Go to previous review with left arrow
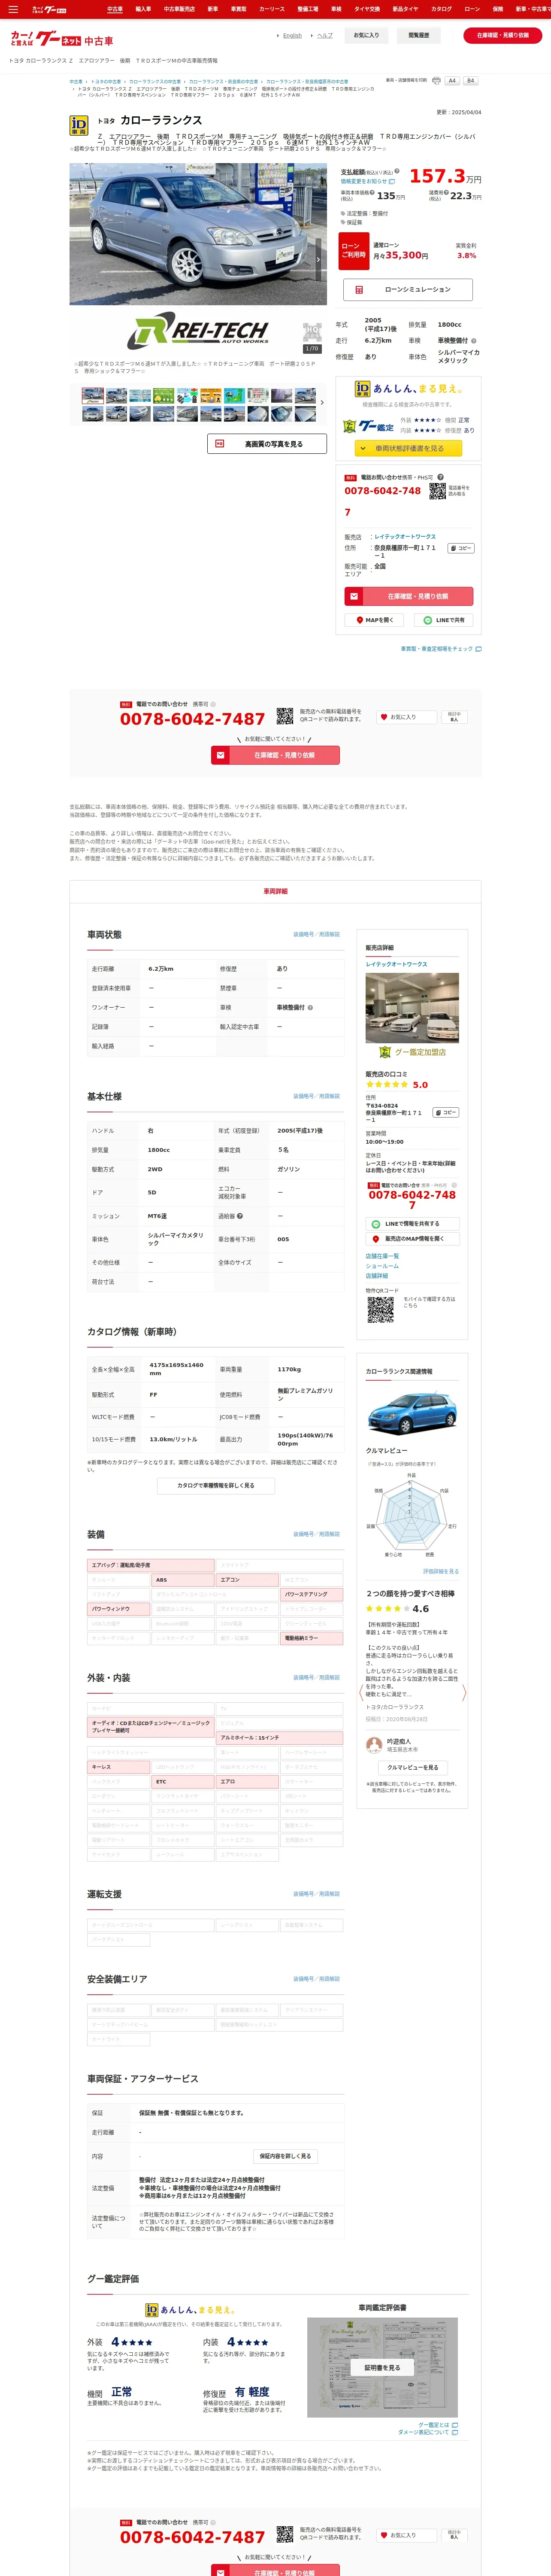Screen dimensions: 551x2576 tap(361, 1693)
